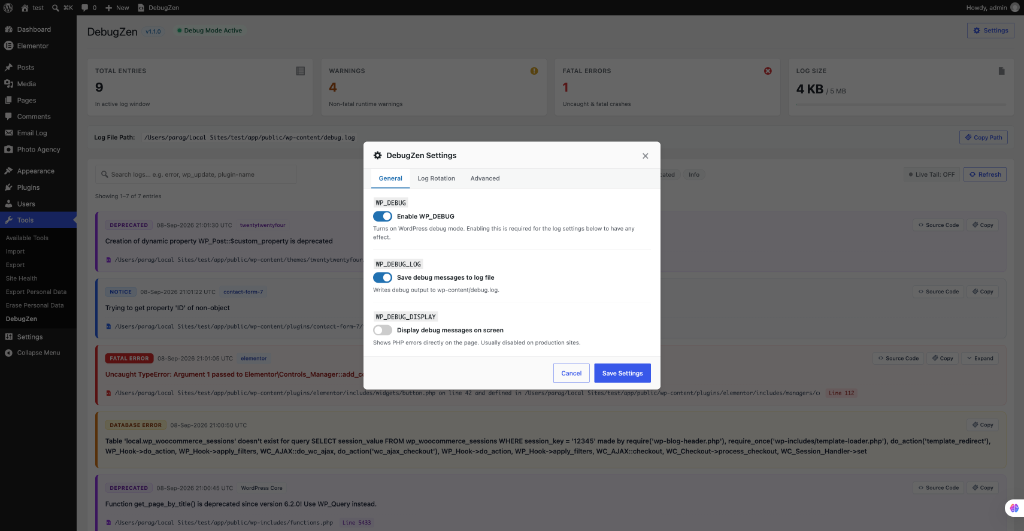Open Export Personal Data submenu item
Screen dimensions: 1024x531
(36, 292)
